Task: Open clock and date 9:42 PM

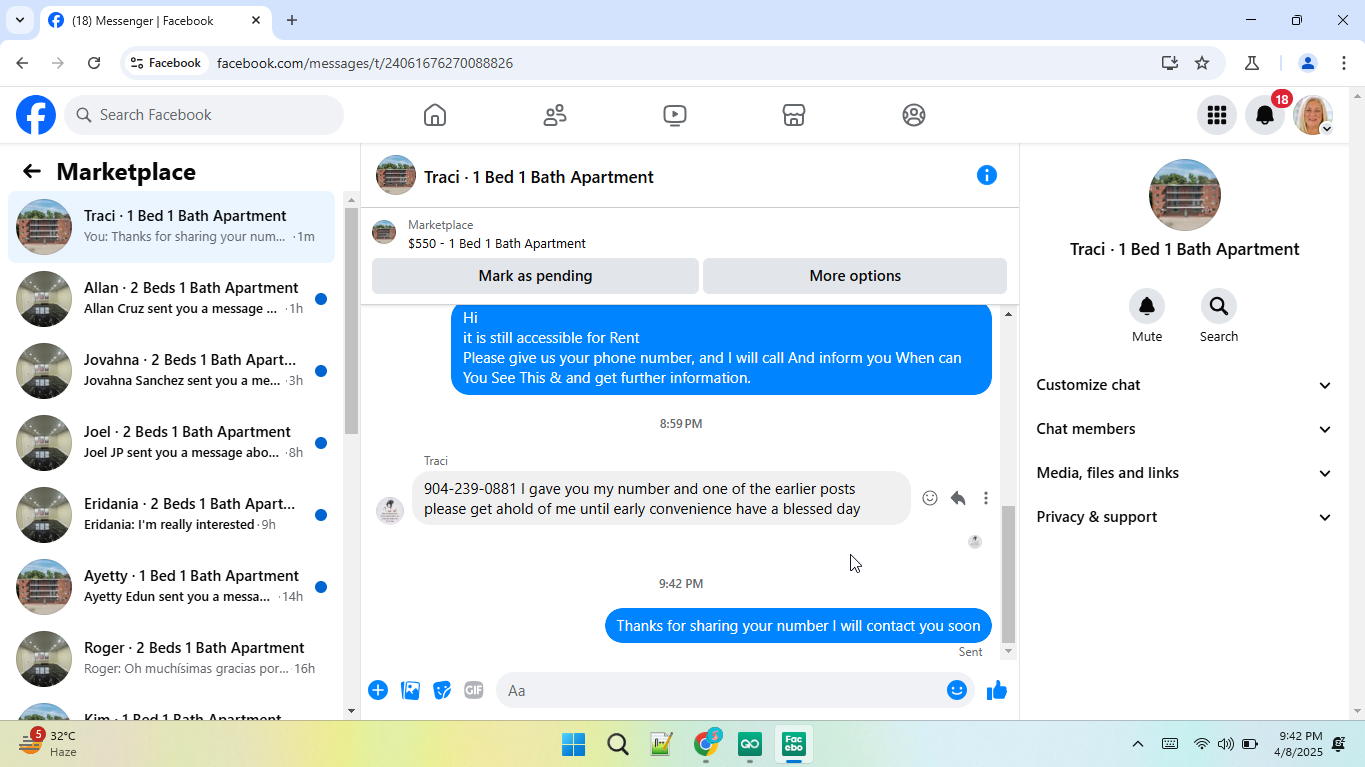Action: [1300, 744]
